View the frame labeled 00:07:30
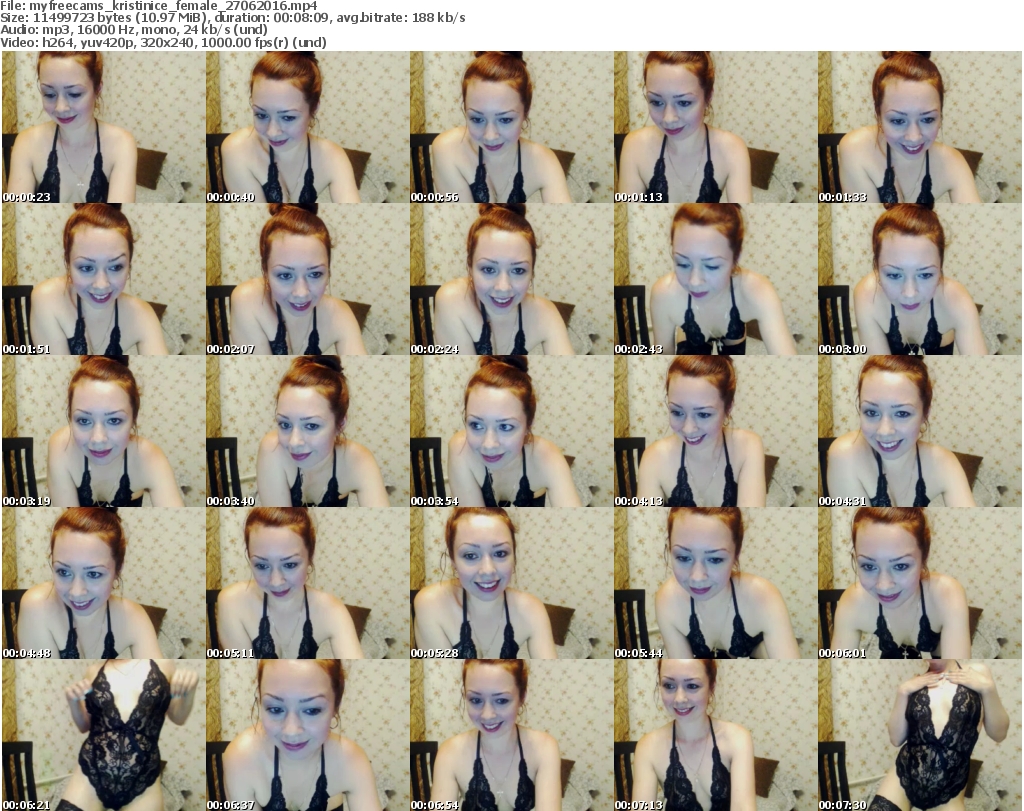Image resolution: width=1024 pixels, height=811 pixels. click(920, 735)
